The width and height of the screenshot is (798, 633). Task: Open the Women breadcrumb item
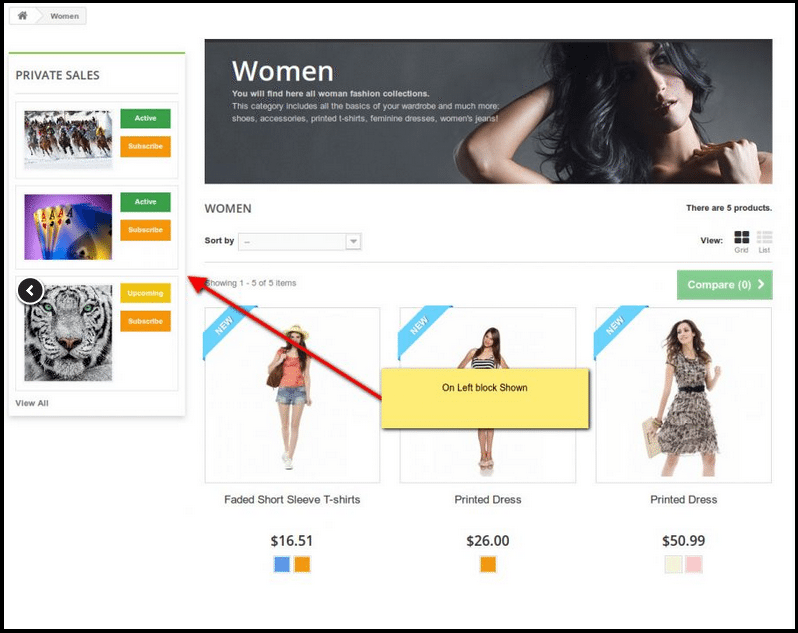coord(65,16)
